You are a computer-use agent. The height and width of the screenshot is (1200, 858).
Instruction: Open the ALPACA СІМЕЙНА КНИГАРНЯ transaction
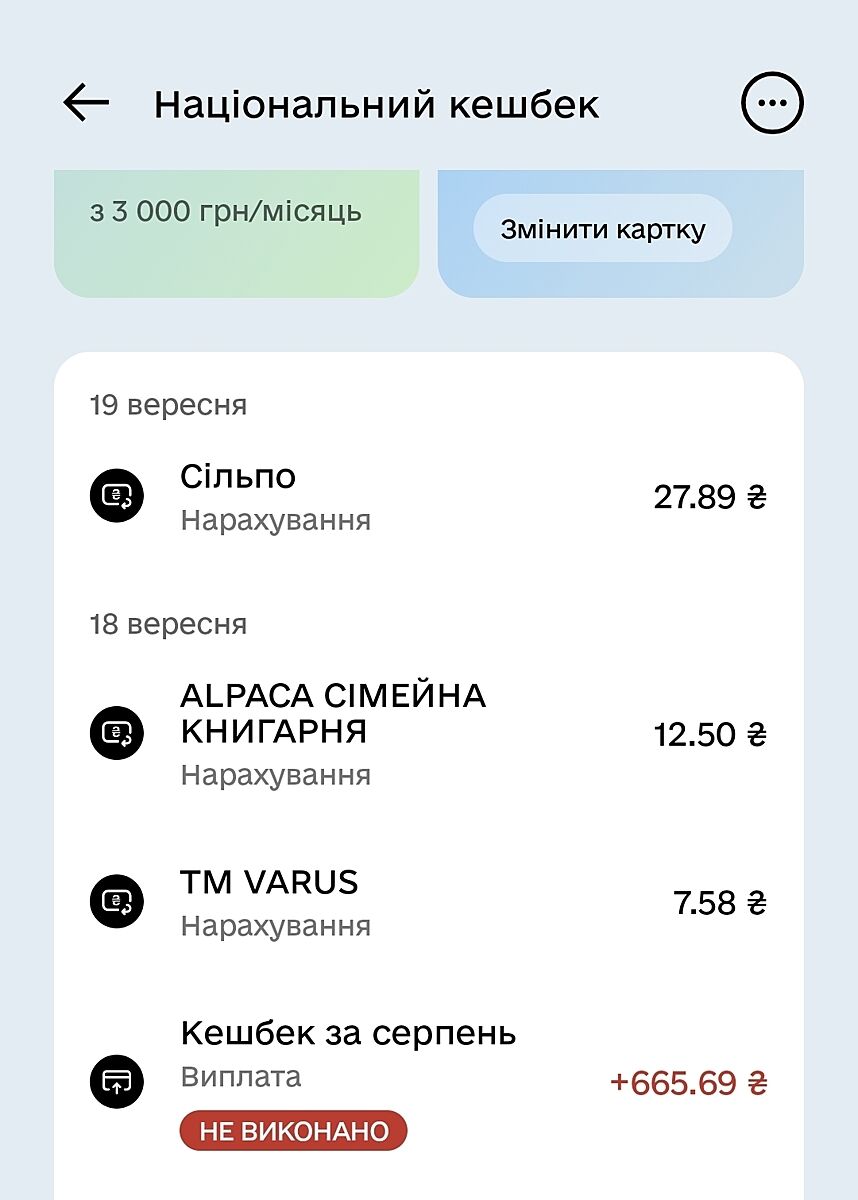point(332,714)
